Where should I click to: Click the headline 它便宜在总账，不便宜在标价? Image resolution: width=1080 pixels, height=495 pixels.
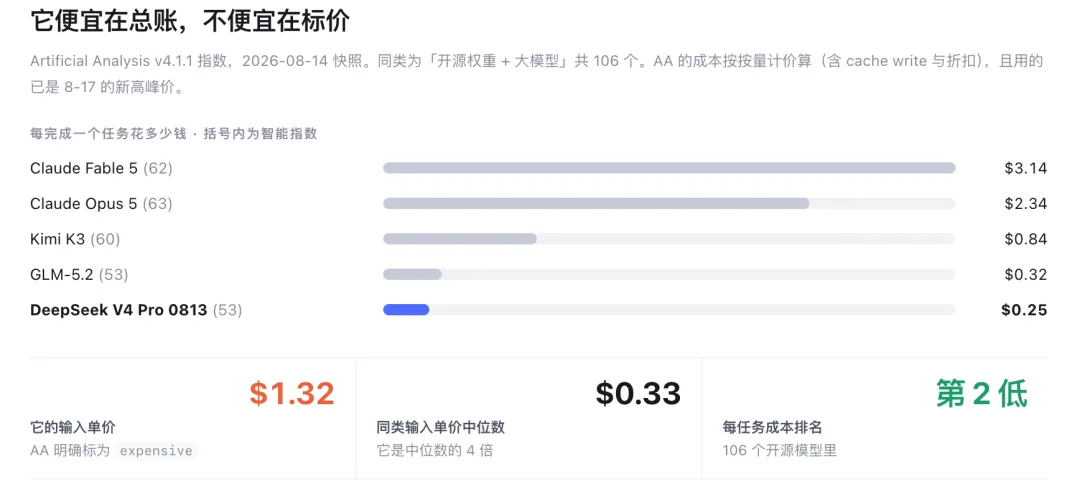[190, 21]
